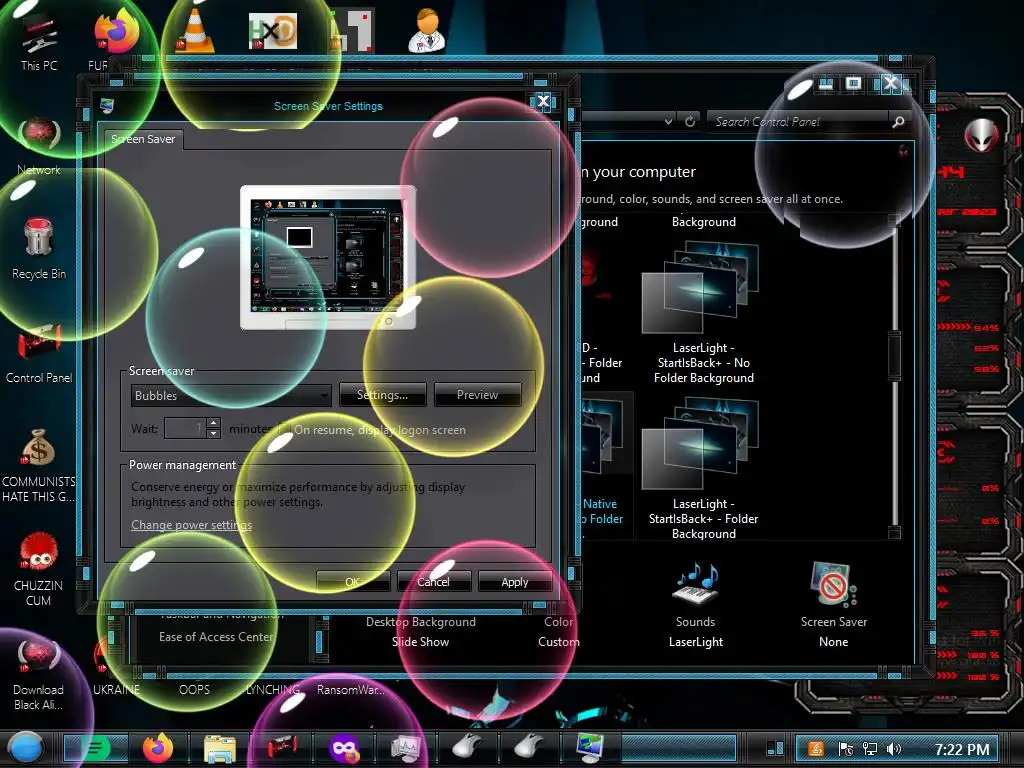Click the Alienware head gadget icon

[x=981, y=135]
